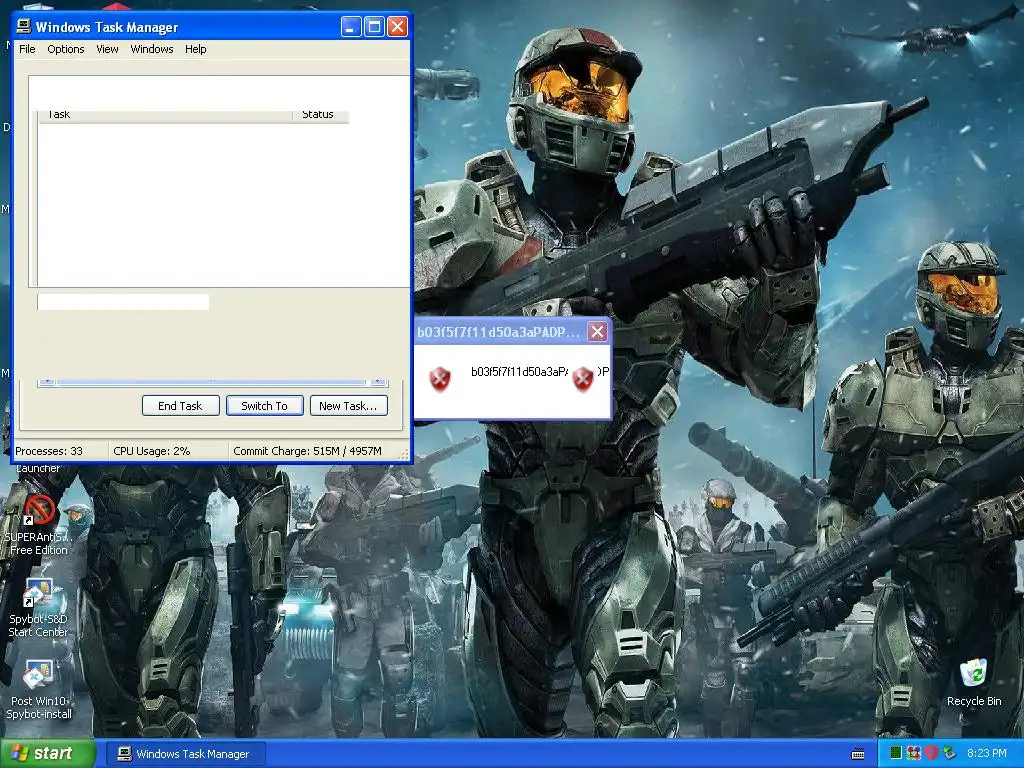Click the colorful flower-shaped tray icon

914,753
